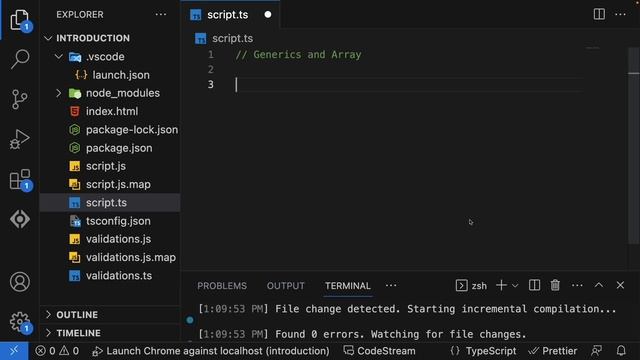Click Launch Chrome against localhost status item

pyautogui.click(x=211, y=351)
